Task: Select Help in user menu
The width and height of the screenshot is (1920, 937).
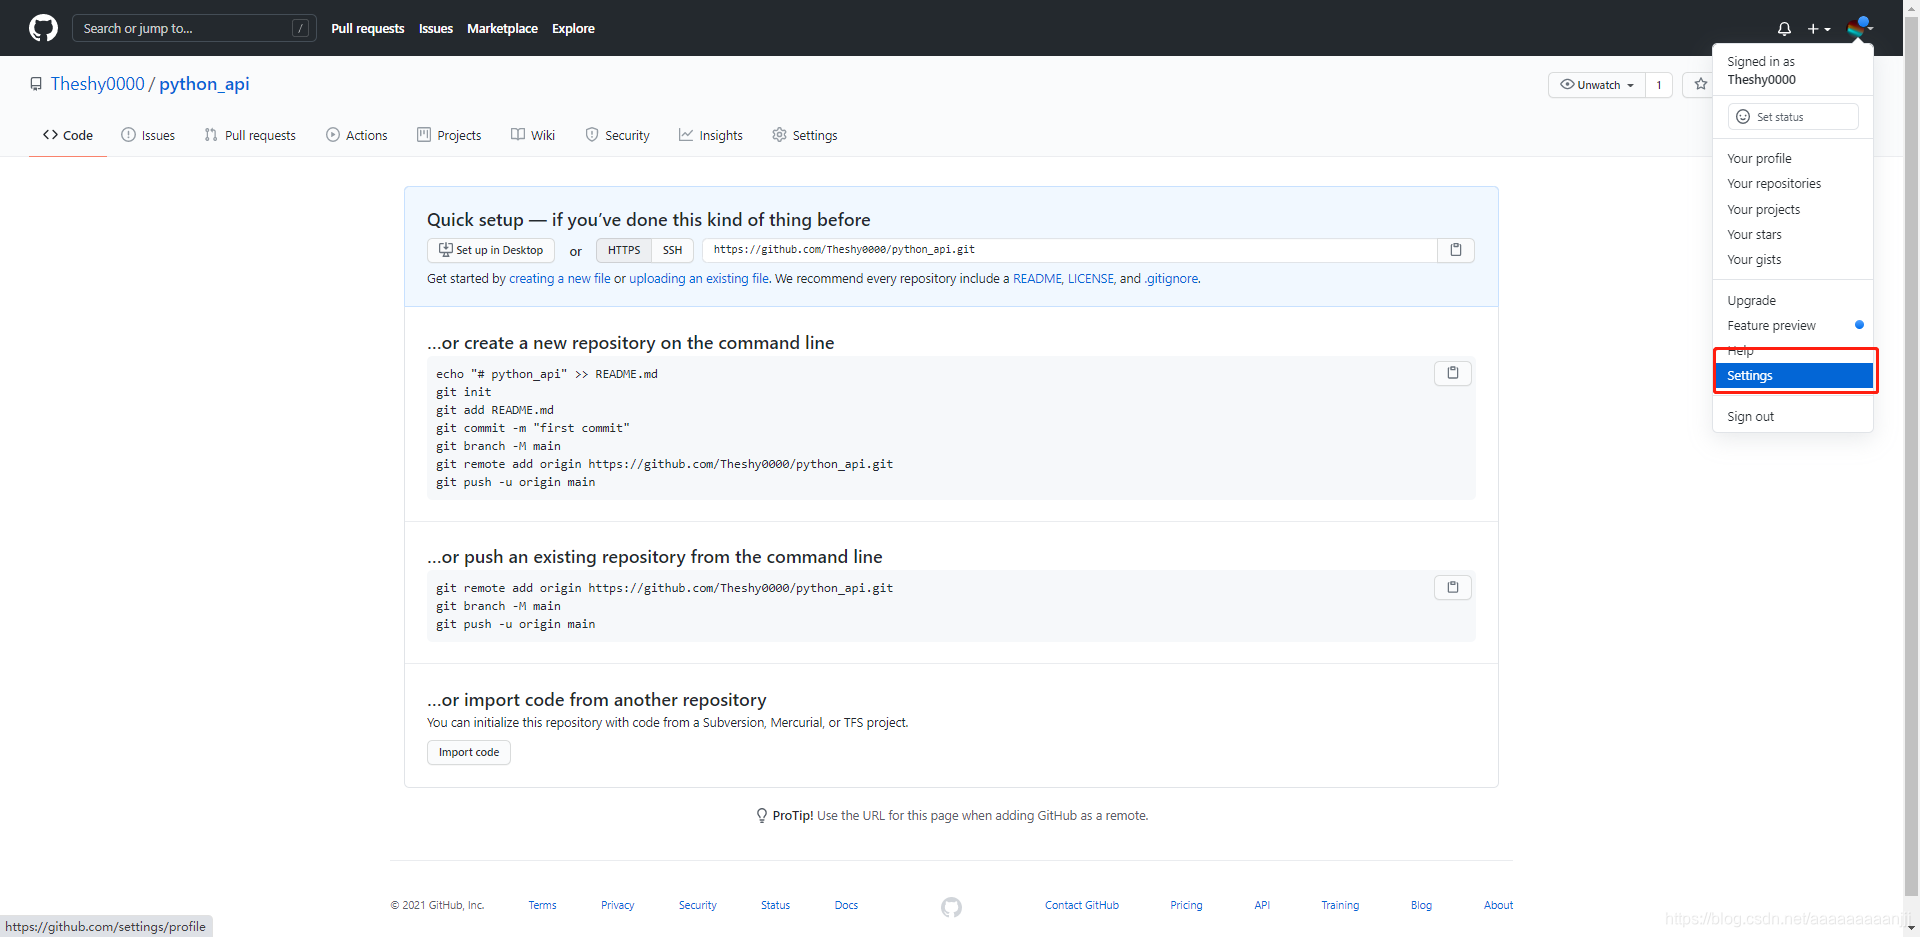Action: (1793, 351)
